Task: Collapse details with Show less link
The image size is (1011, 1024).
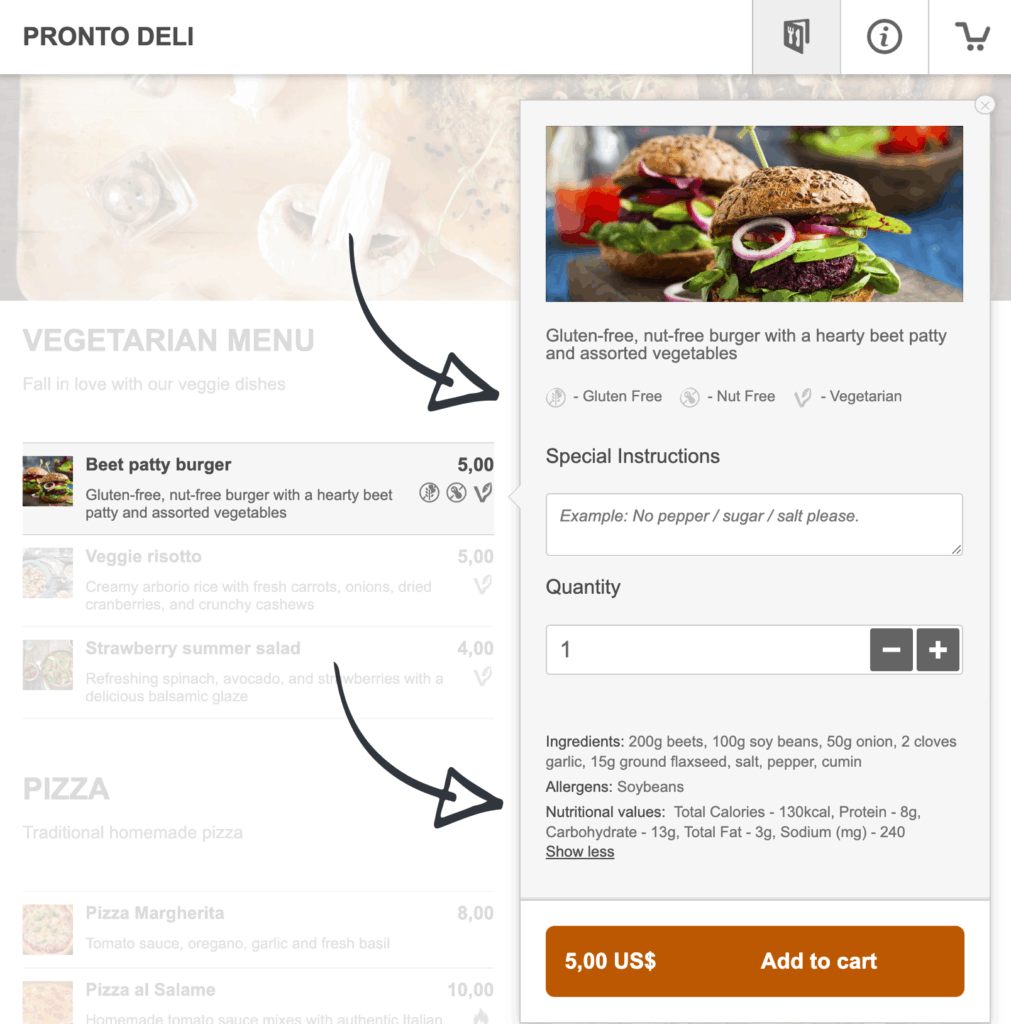Action: (580, 852)
